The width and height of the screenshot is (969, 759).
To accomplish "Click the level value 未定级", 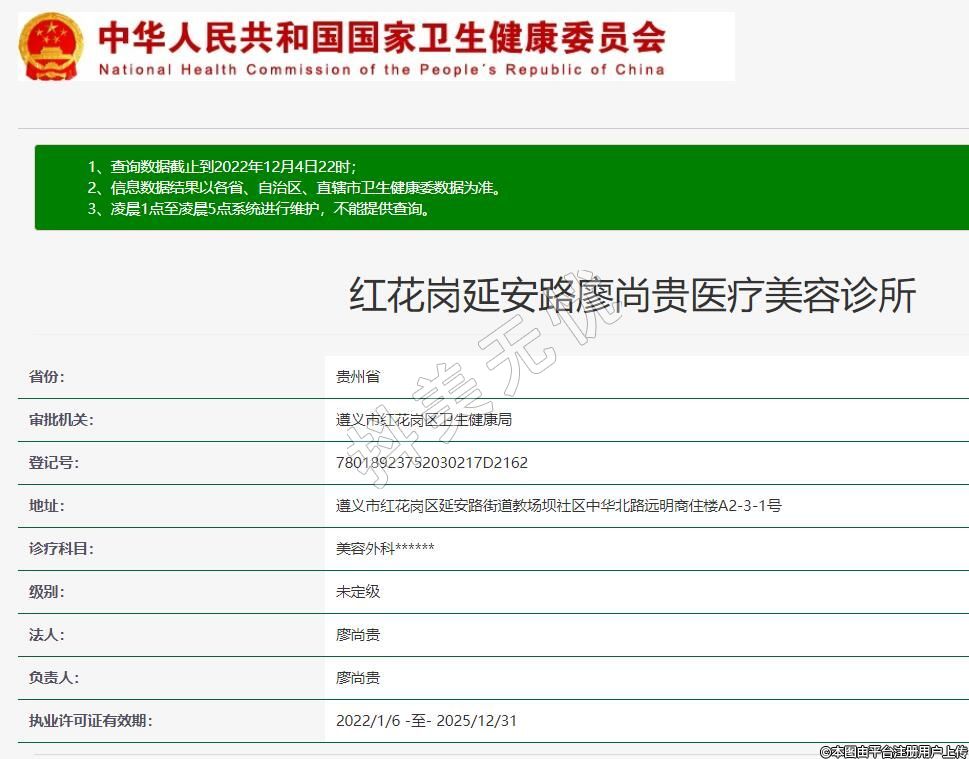I will click(x=358, y=592).
